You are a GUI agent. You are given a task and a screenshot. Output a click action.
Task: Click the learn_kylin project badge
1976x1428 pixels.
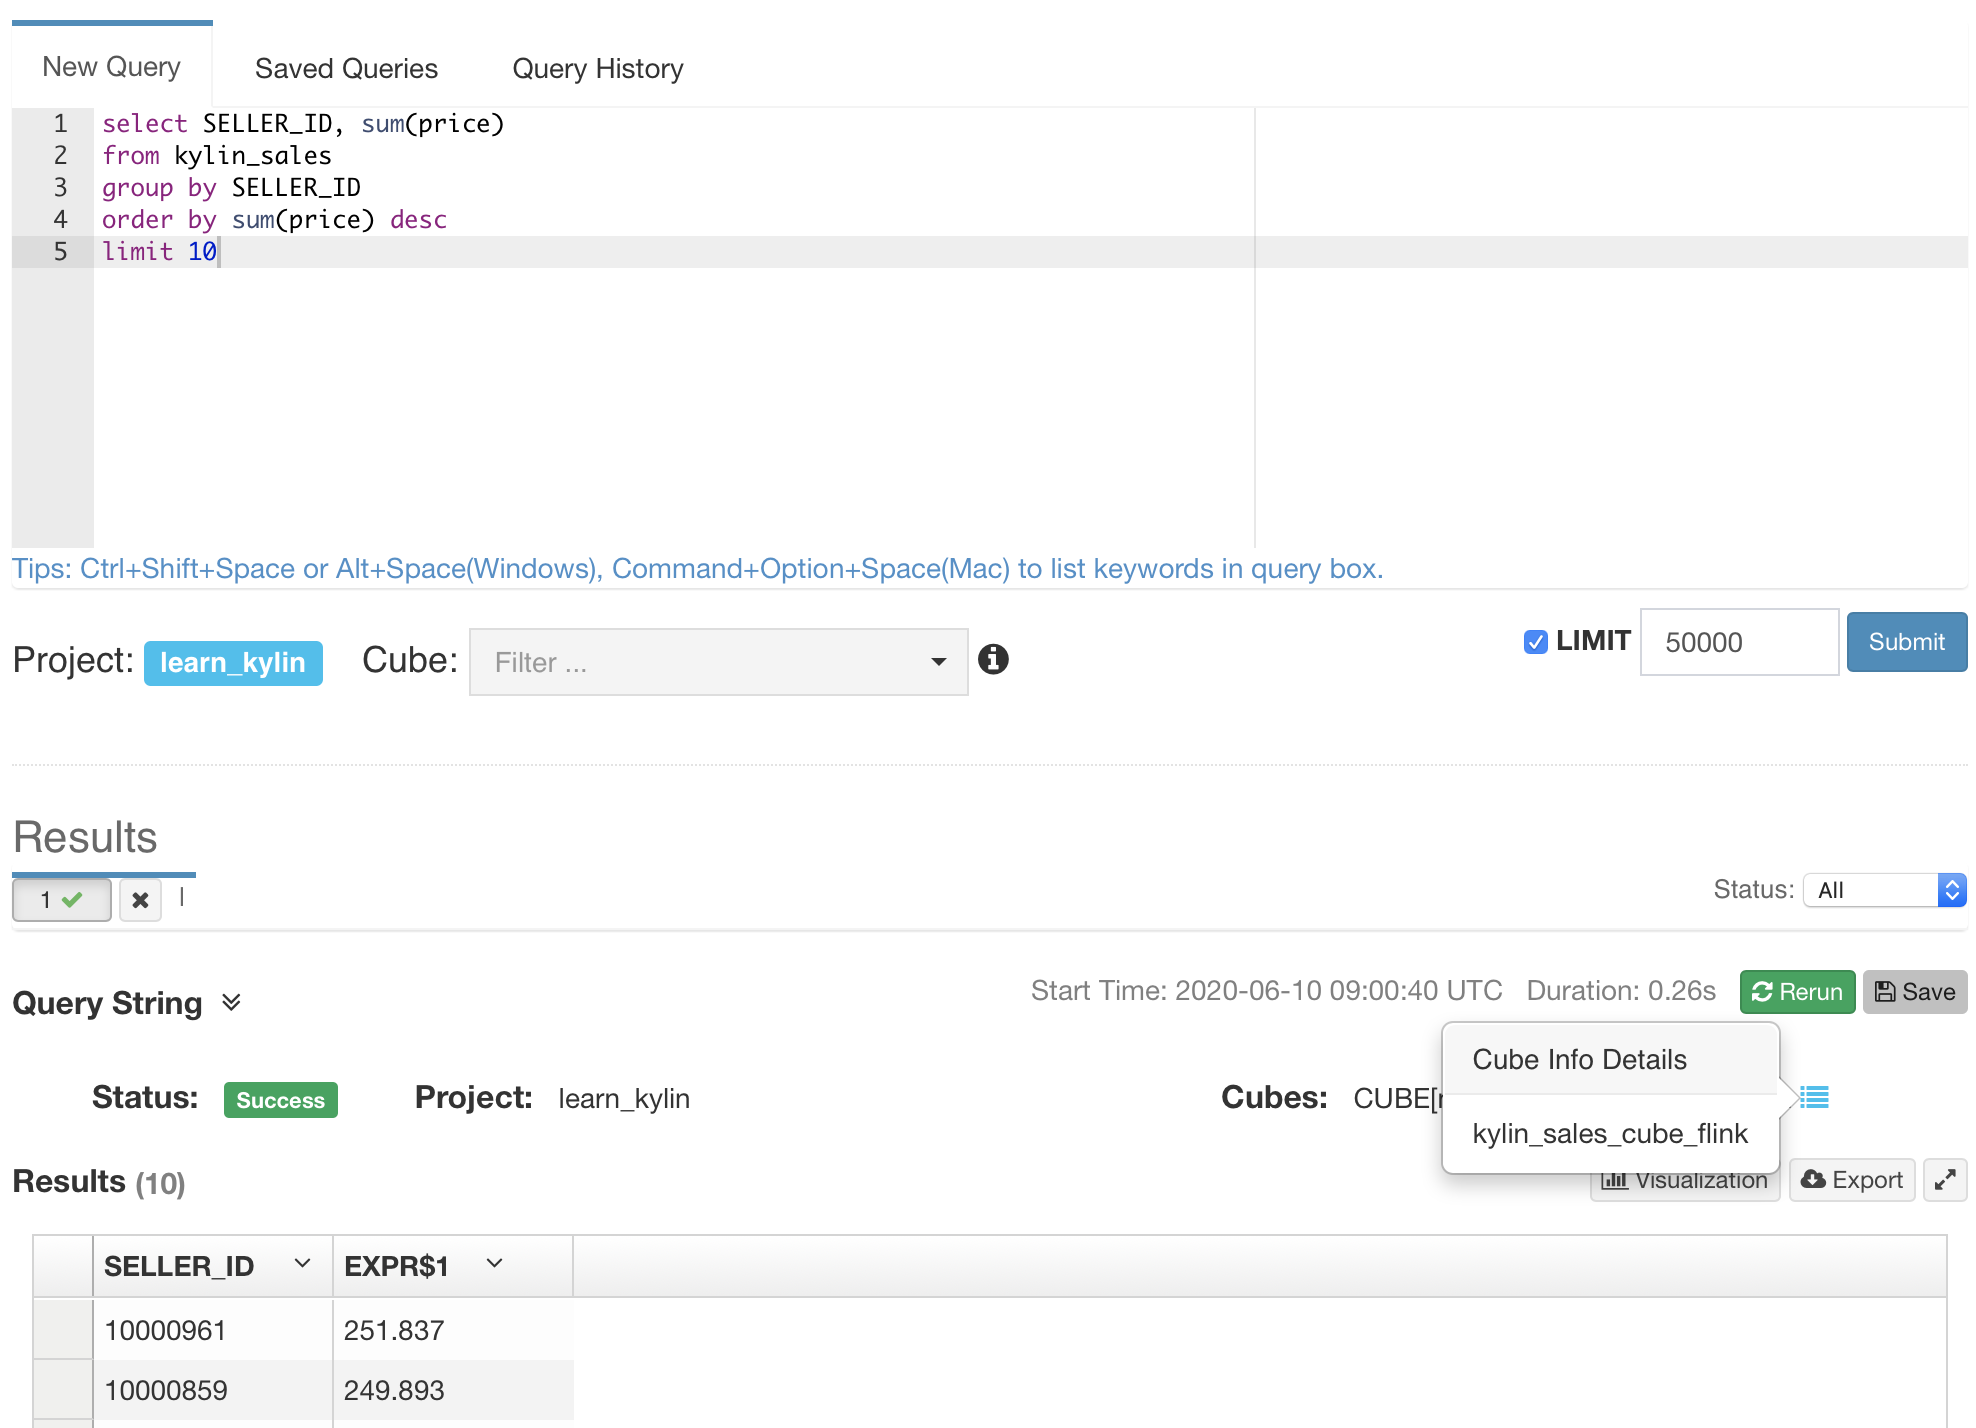pos(233,663)
